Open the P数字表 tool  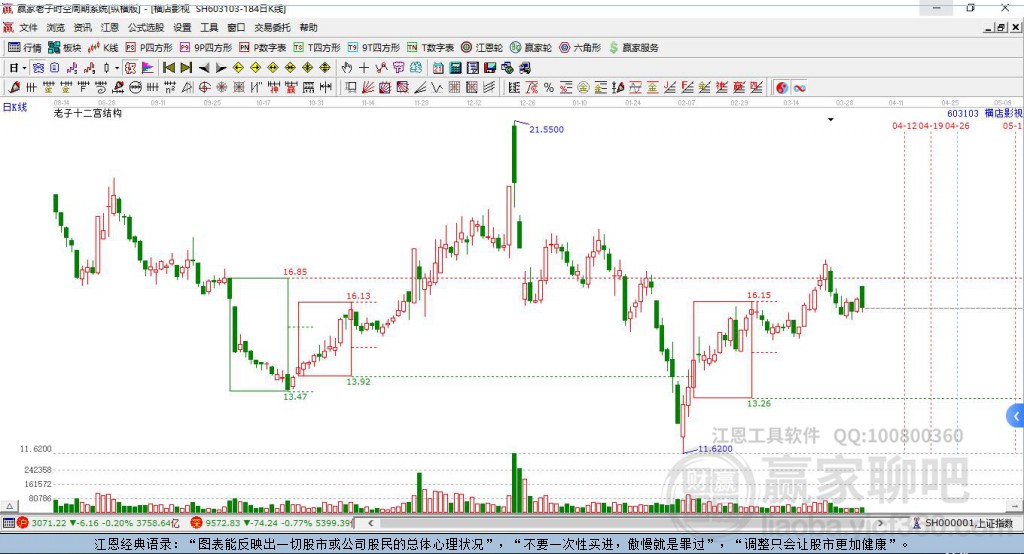pos(263,48)
